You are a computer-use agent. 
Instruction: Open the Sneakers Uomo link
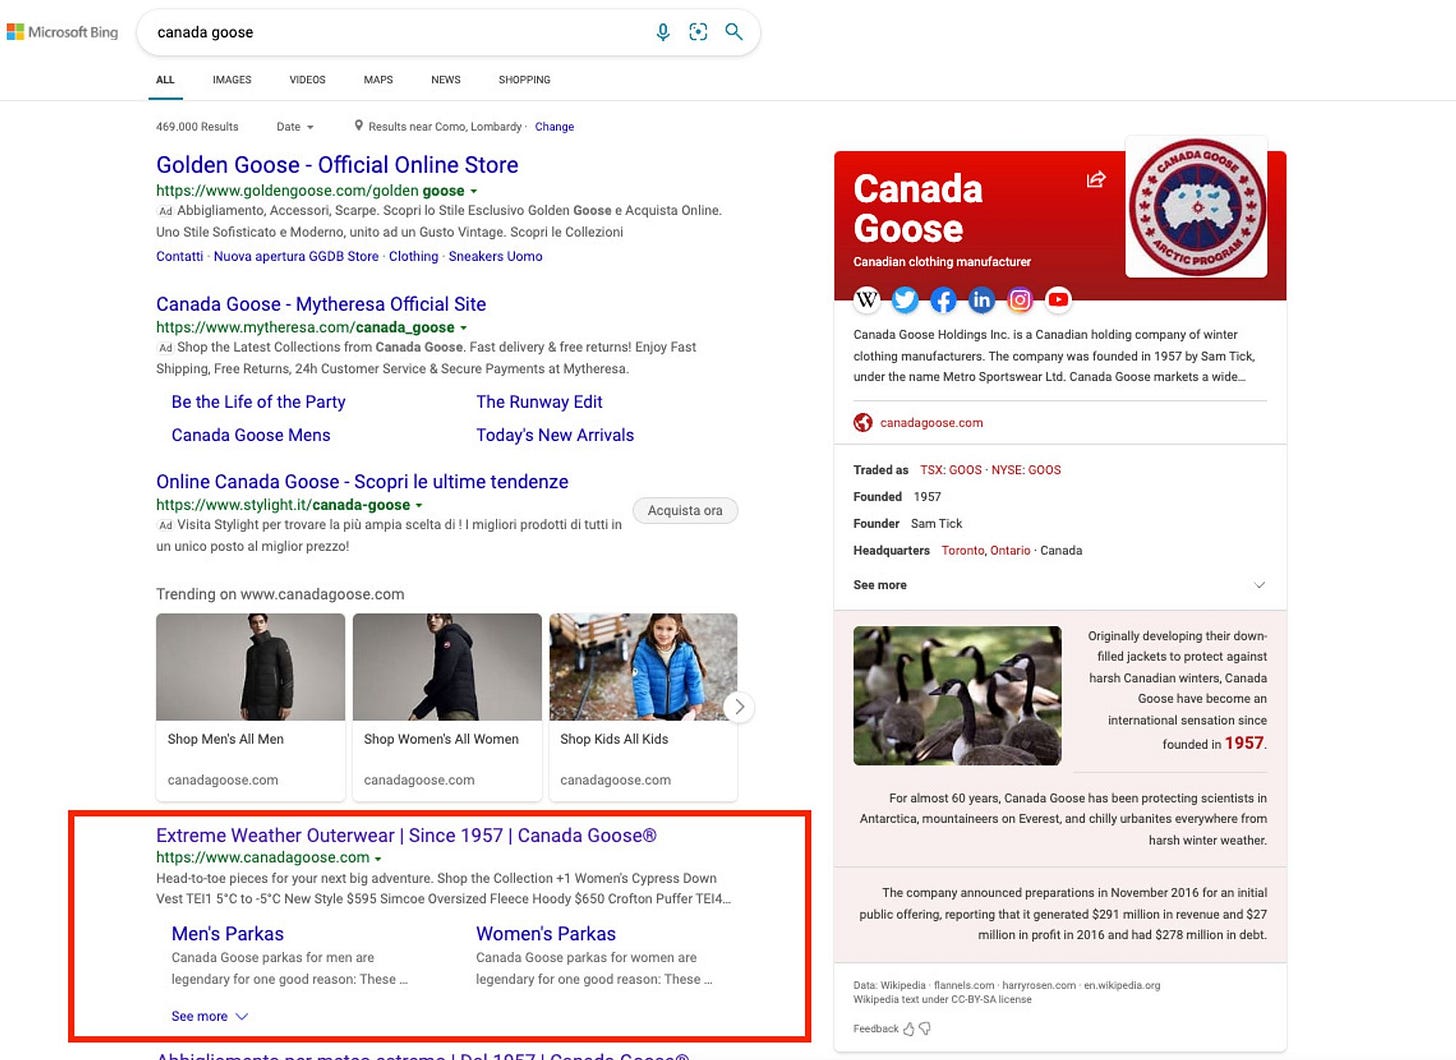(496, 256)
